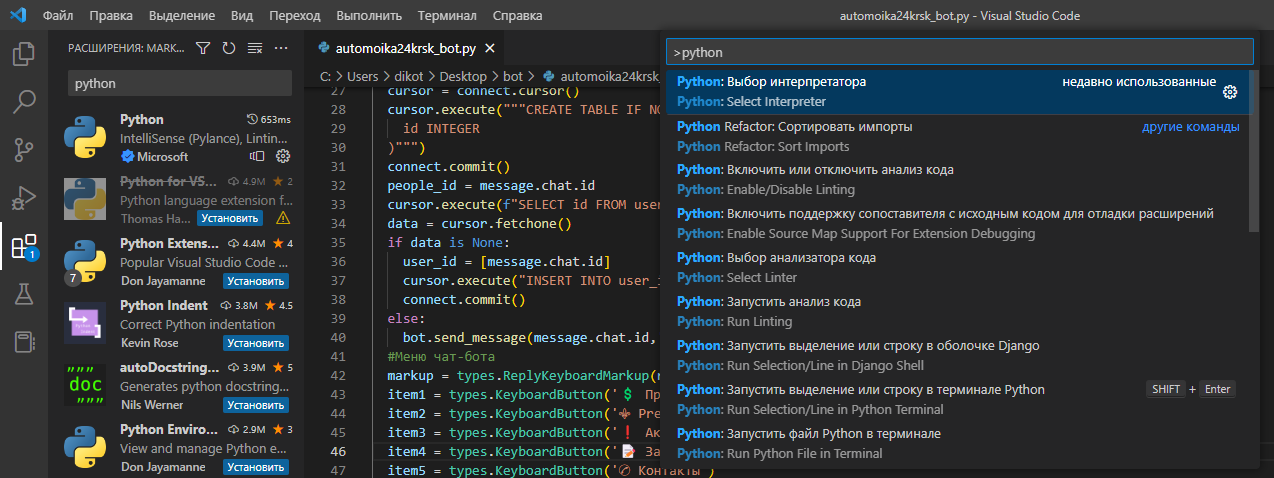Click the data = cursor.fetchone() line
This screenshot has height=478, width=1274.
[x=479, y=224]
